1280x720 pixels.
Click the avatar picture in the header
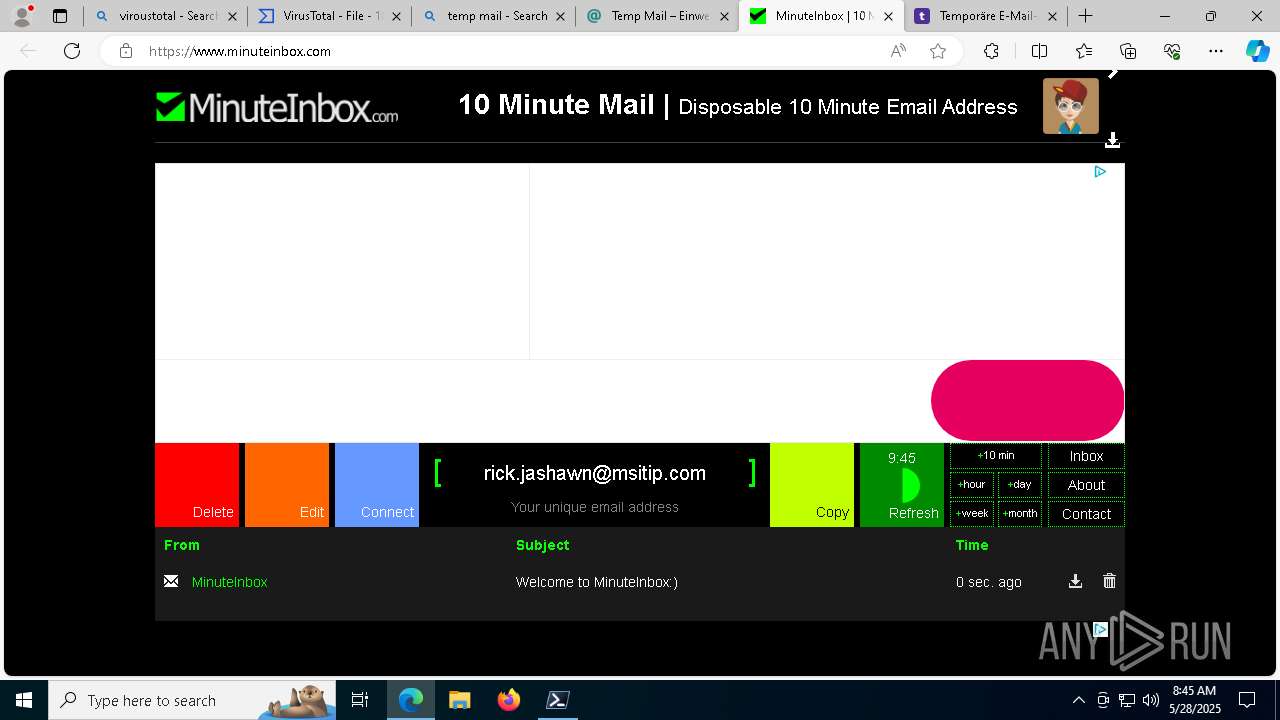[1070, 106]
